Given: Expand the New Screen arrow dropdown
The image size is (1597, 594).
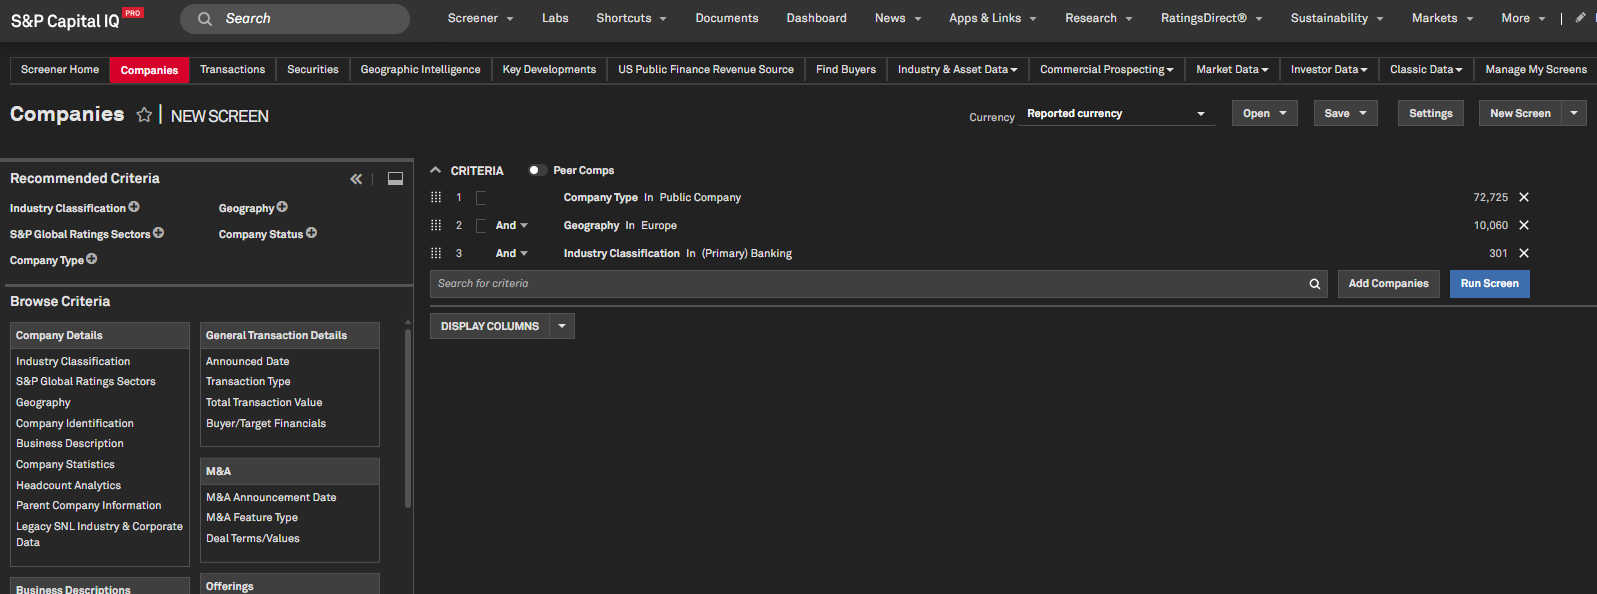Looking at the screenshot, I should (1574, 113).
